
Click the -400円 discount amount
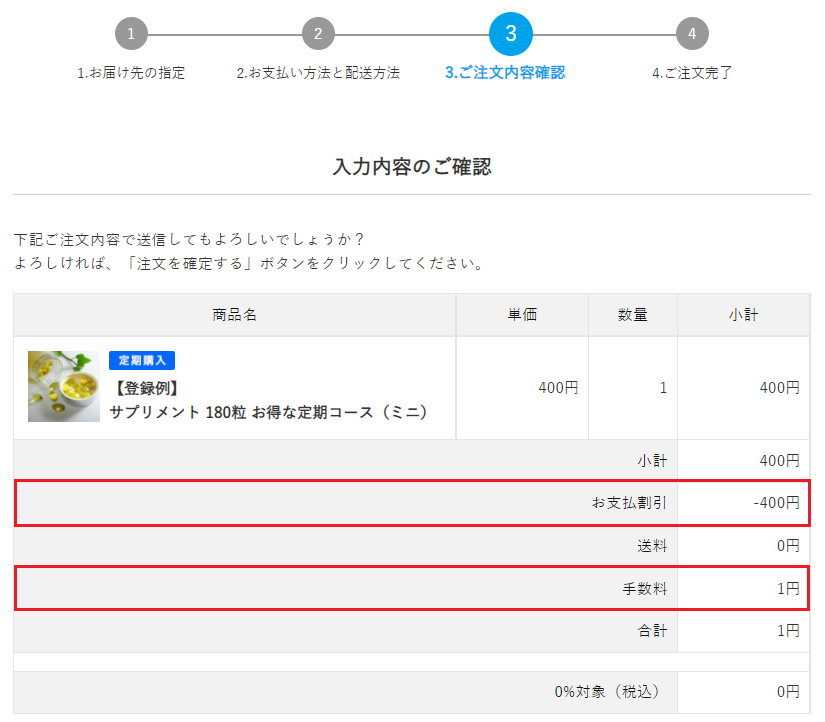point(776,503)
